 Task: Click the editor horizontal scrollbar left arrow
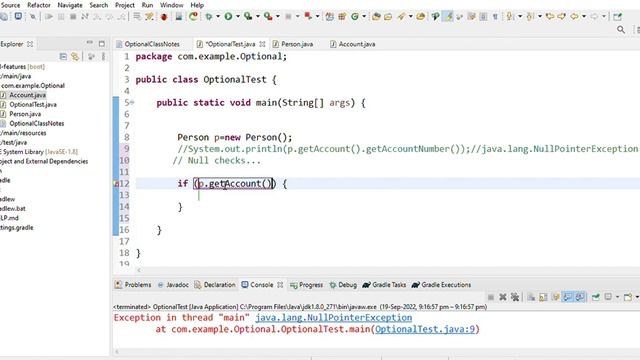point(139,270)
